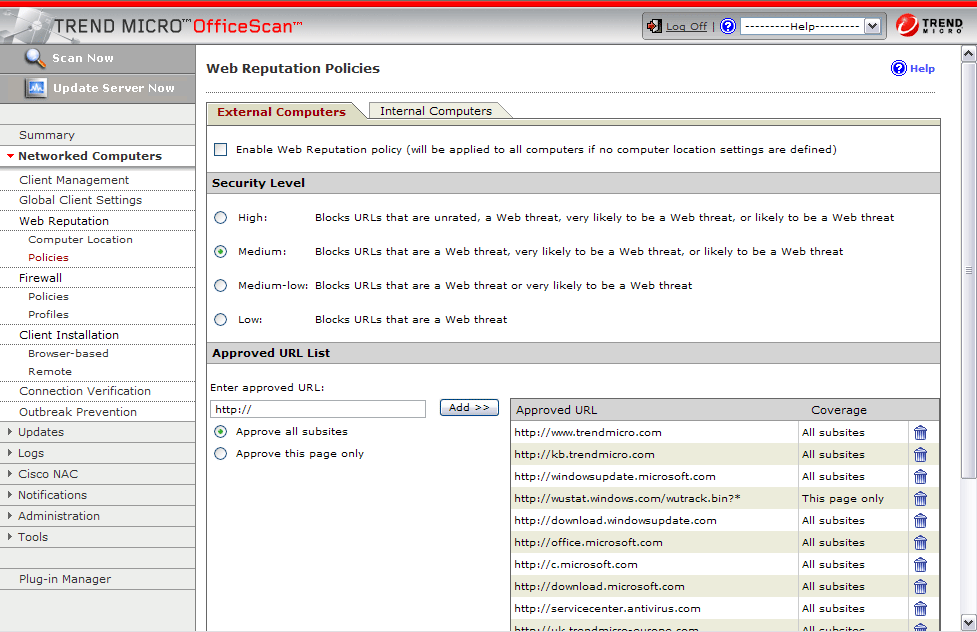This screenshot has height=632, width=977.
Task: Delete http://kb.trendmicro.com entry
Action: coord(920,454)
